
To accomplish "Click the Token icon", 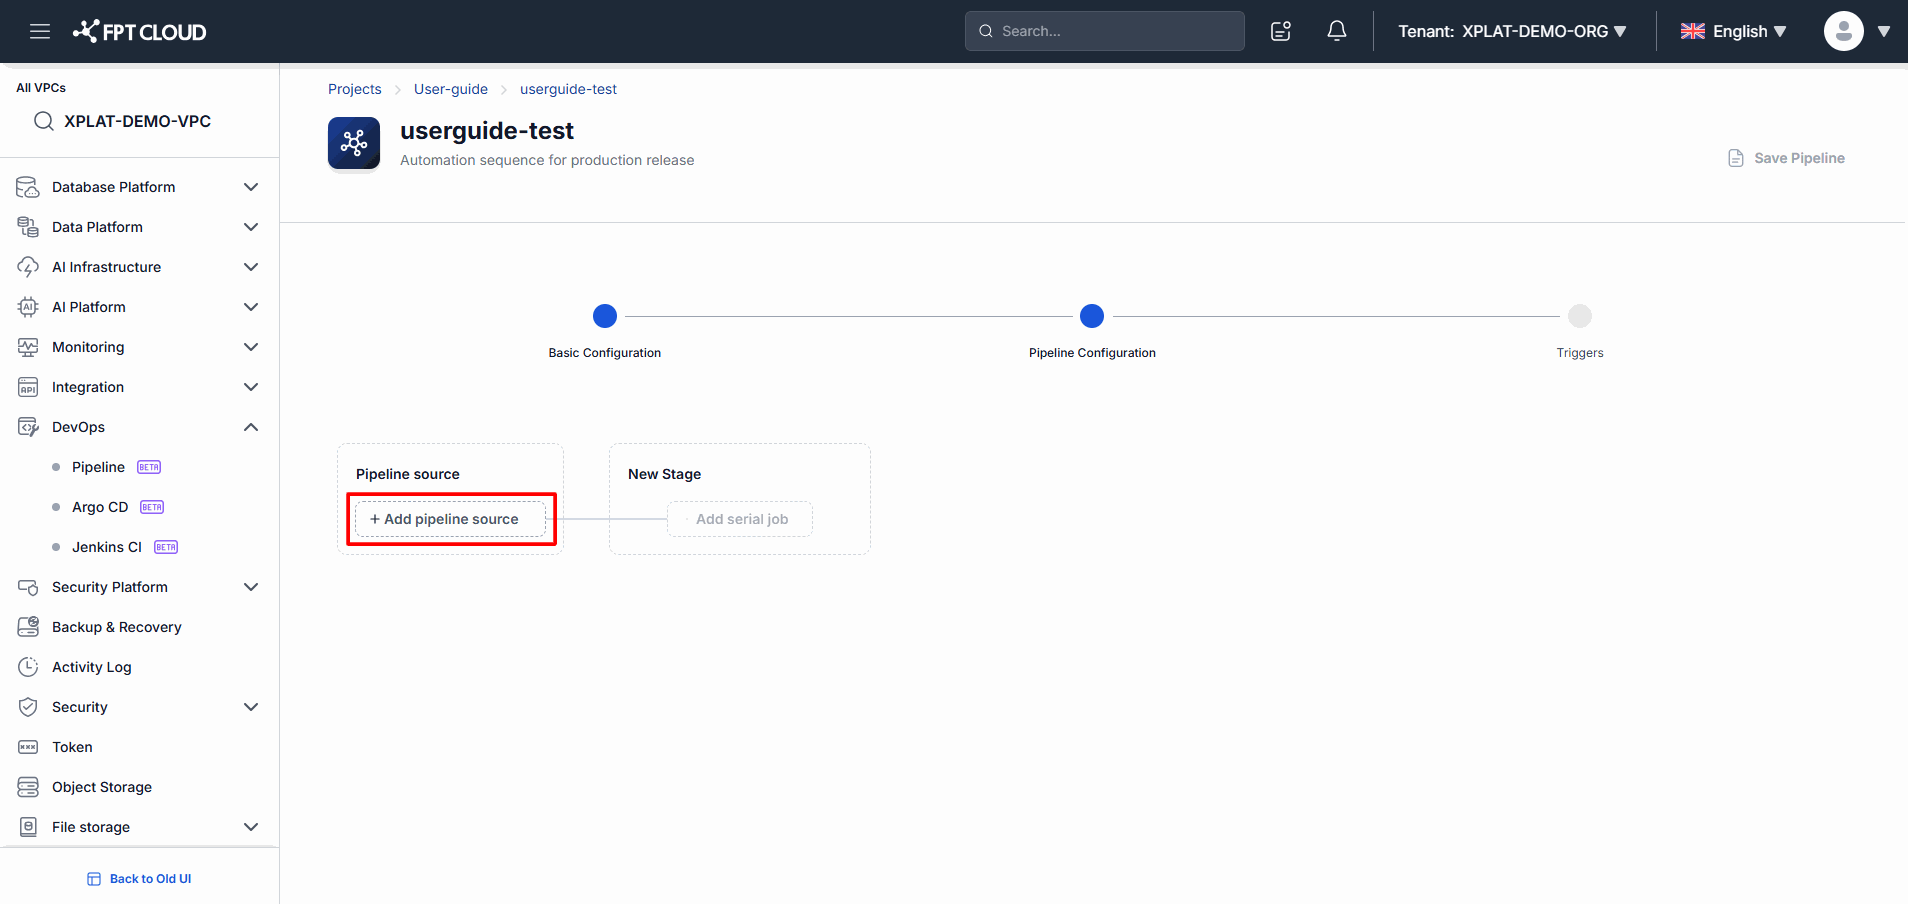I will tap(28, 747).
